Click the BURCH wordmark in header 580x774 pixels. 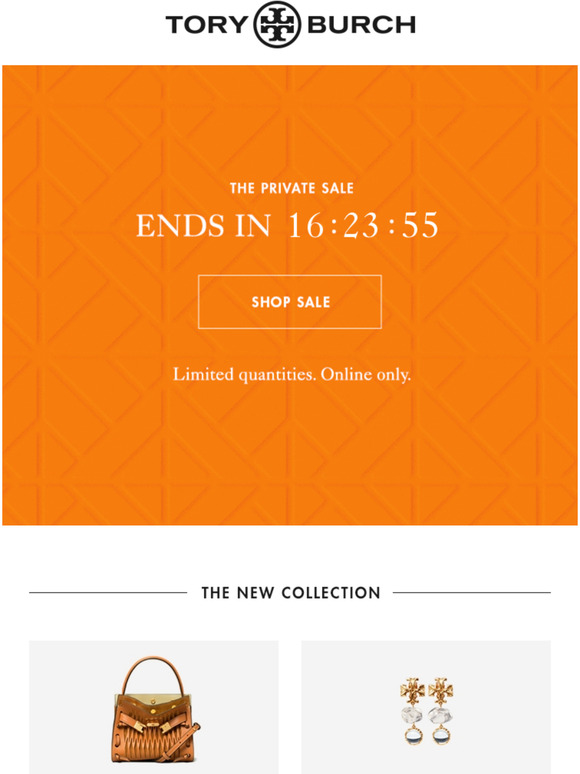pos(361,25)
